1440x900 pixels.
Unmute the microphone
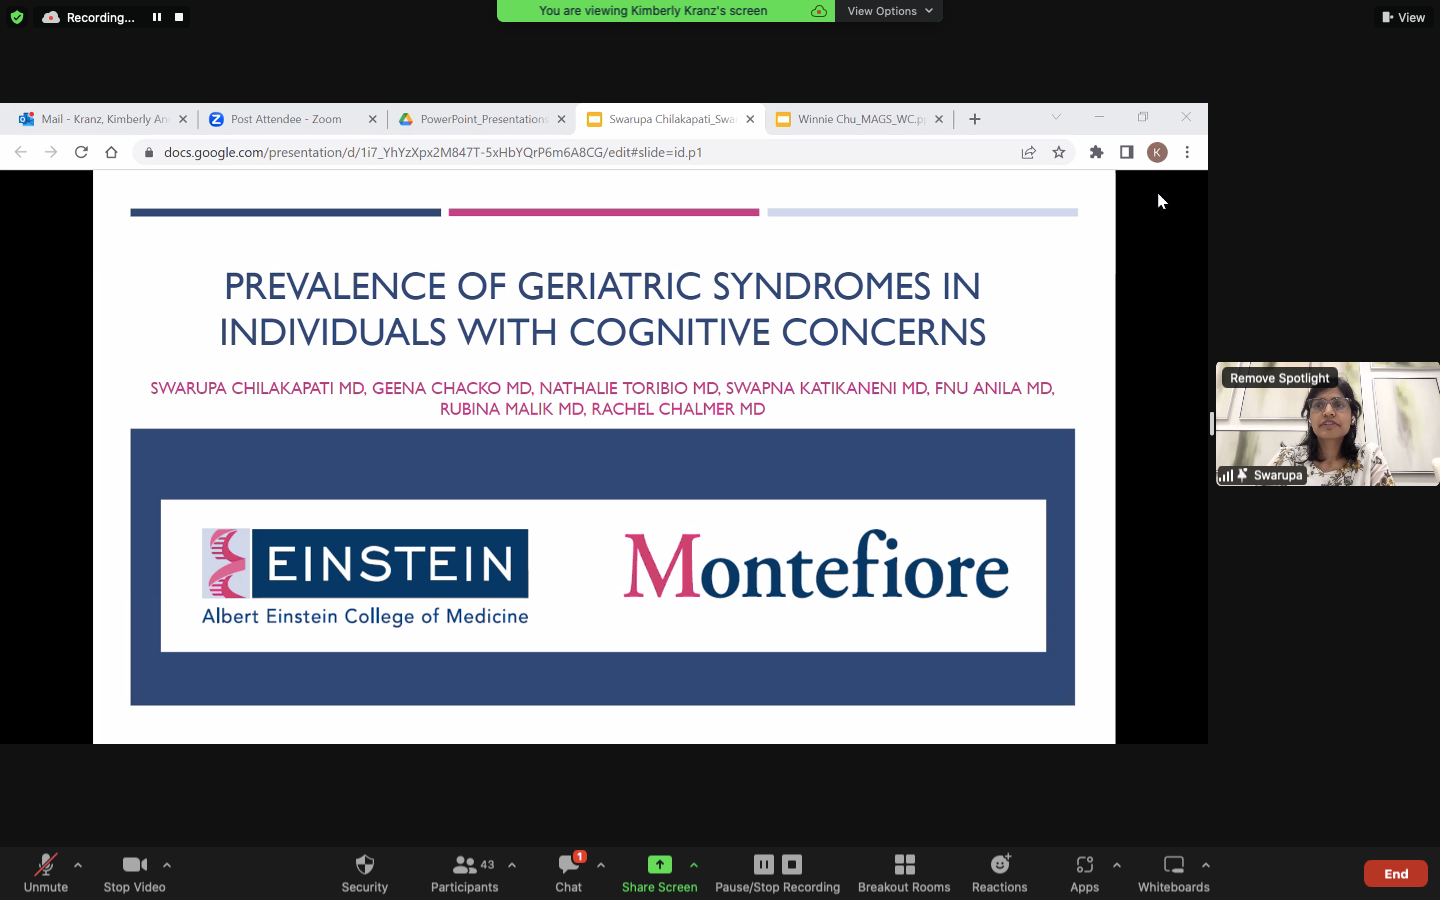pyautogui.click(x=46, y=873)
